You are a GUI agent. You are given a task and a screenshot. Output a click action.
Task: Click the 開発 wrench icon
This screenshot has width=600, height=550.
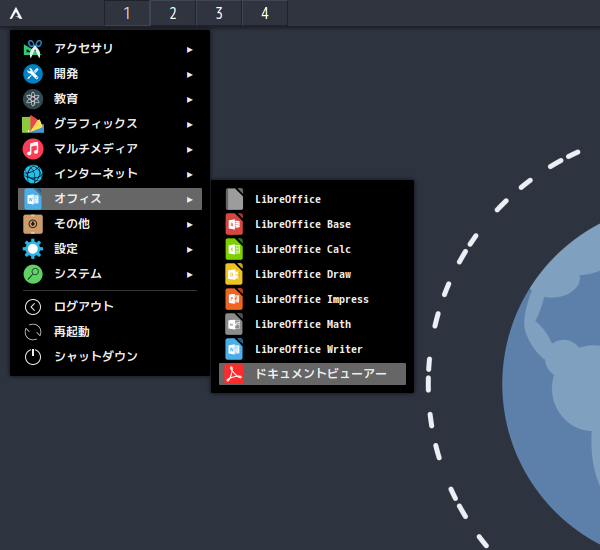pyautogui.click(x=33, y=74)
